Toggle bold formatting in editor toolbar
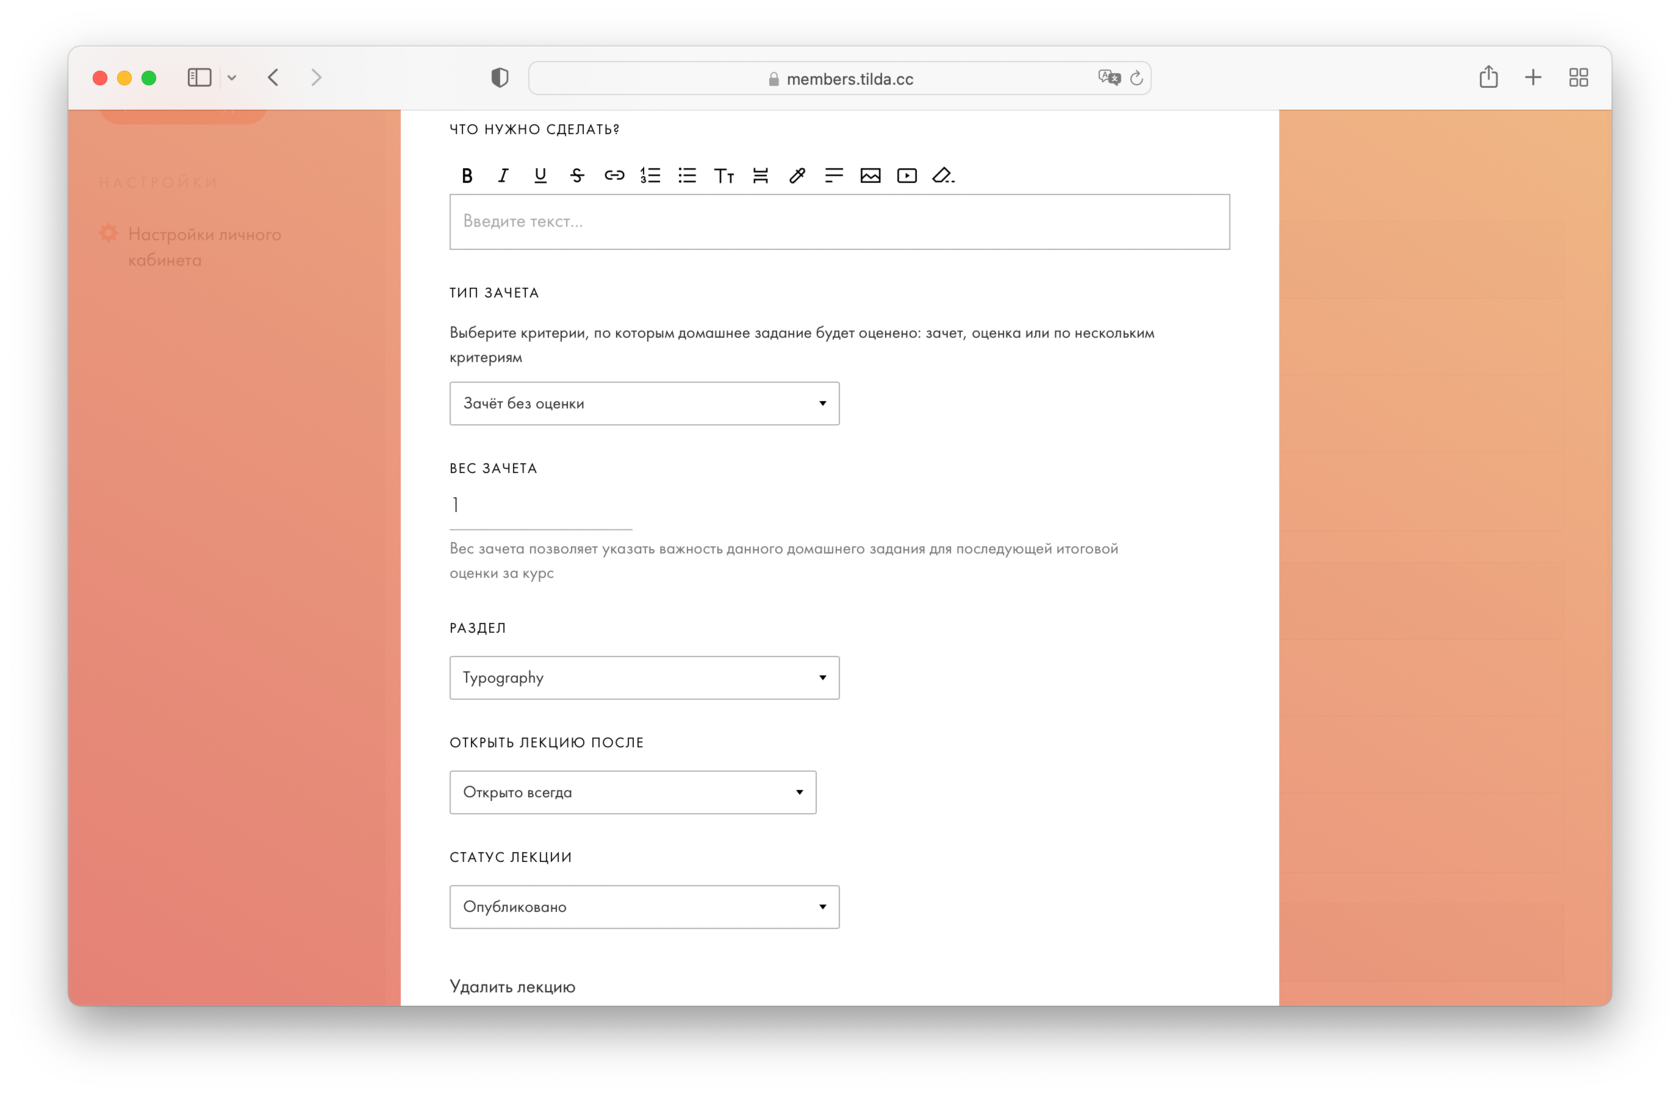 click(467, 176)
